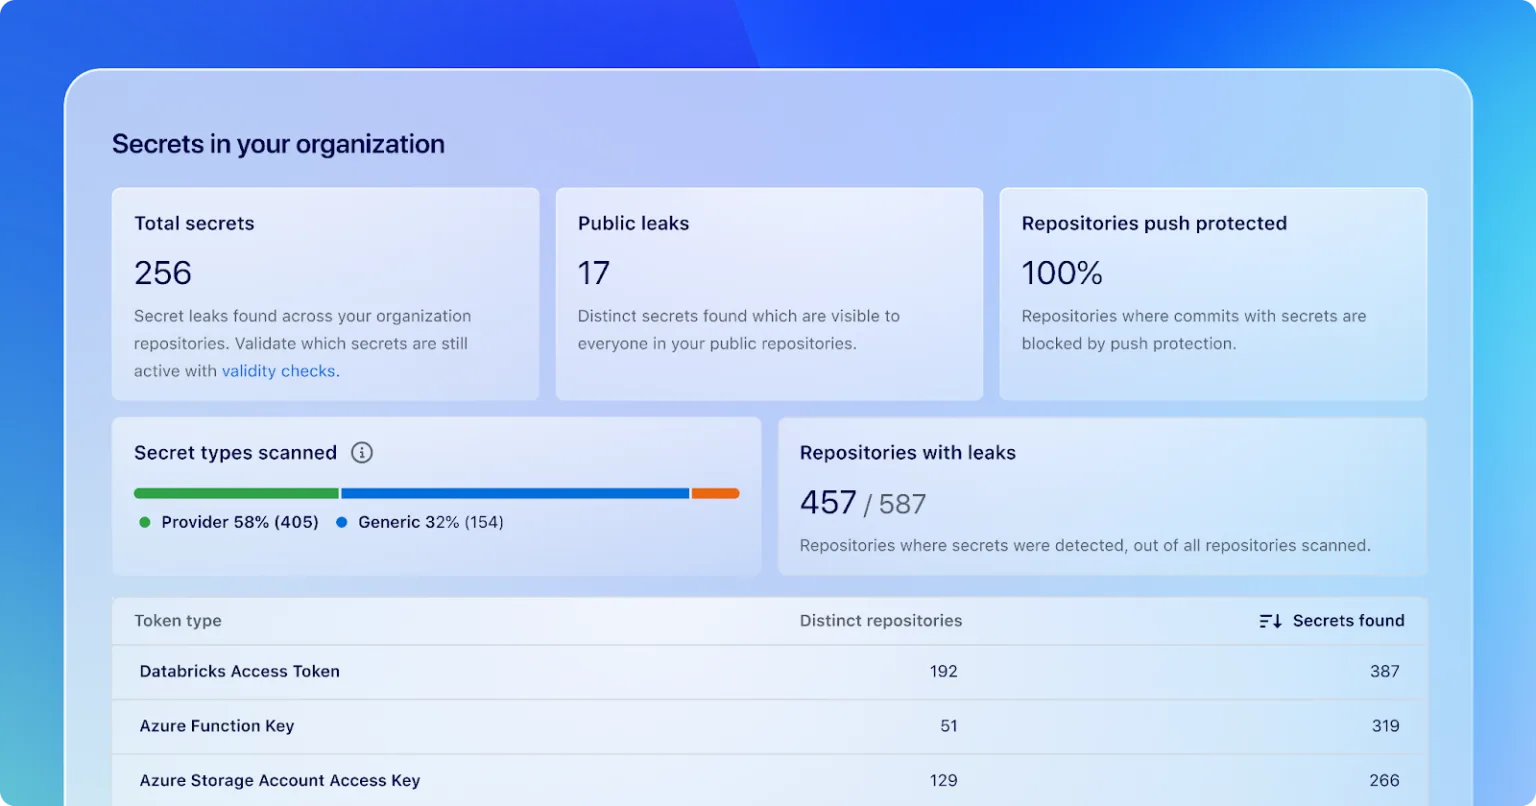Open the Total secrets card
The height and width of the screenshot is (806, 1536).
(325, 294)
